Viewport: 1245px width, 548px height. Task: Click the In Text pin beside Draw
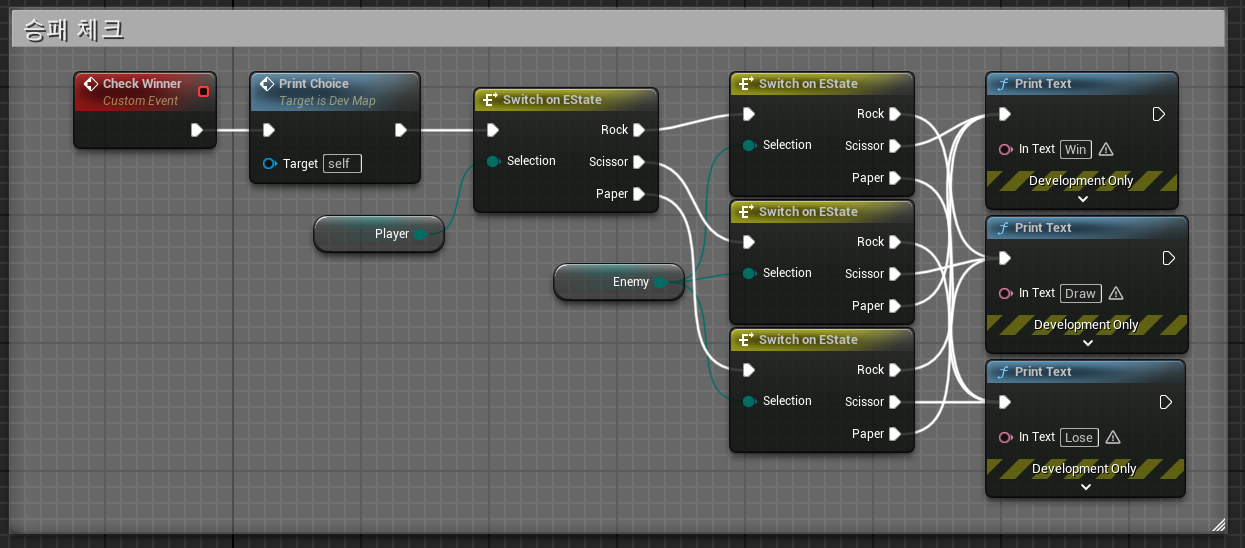(1005, 293)
